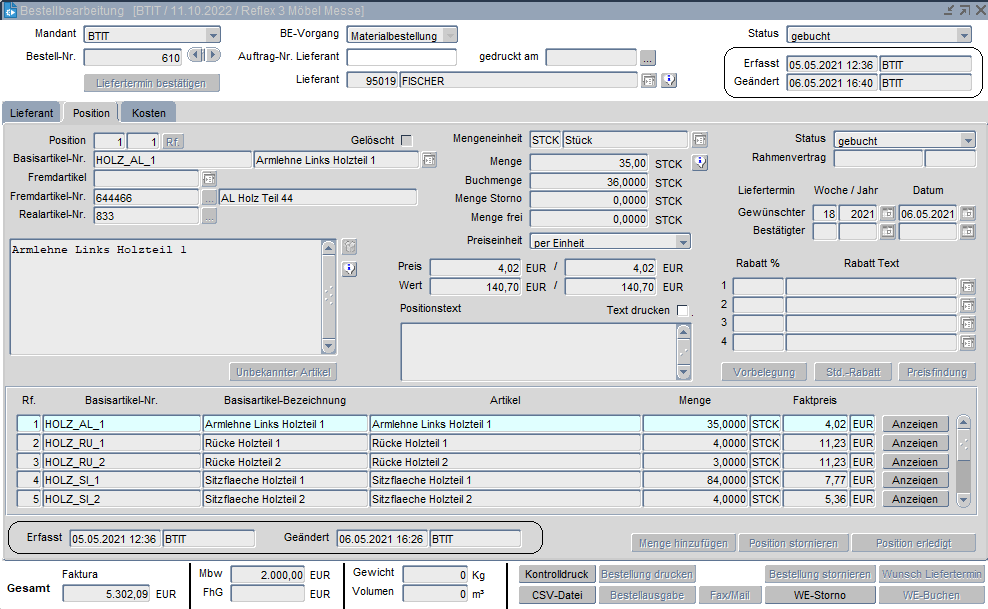Toggle the Gelöscht checkbox
This screenshot has height=609, width=988.
406,140
